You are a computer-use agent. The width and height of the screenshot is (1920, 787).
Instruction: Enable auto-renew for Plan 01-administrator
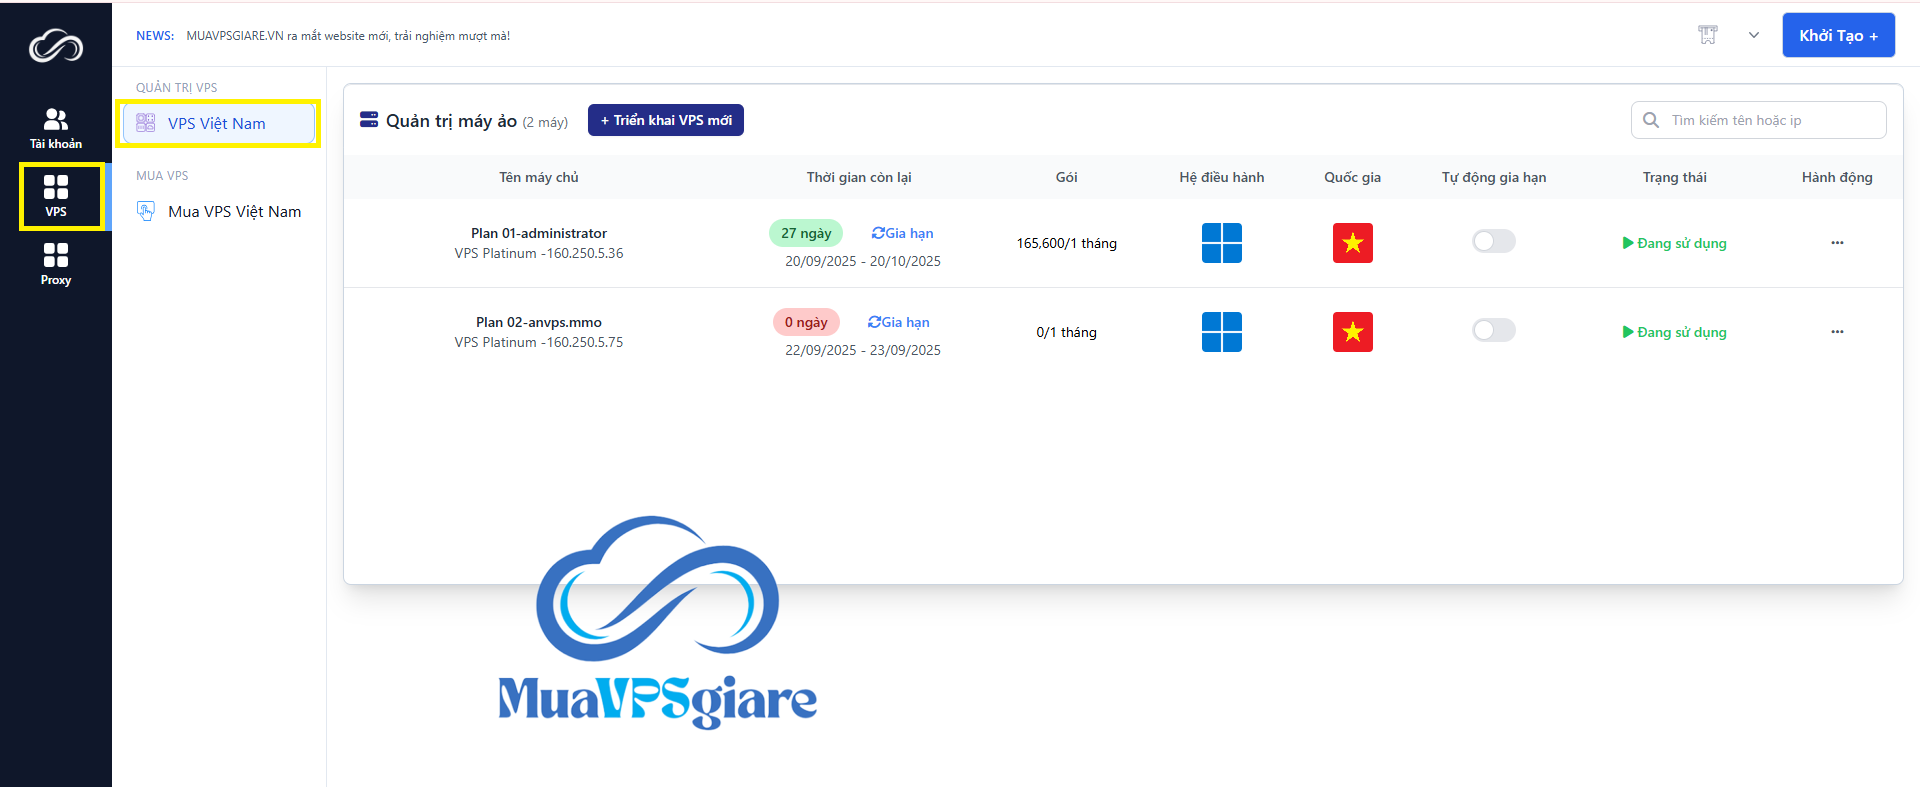pyautogui.click(x=1493, y=241)
